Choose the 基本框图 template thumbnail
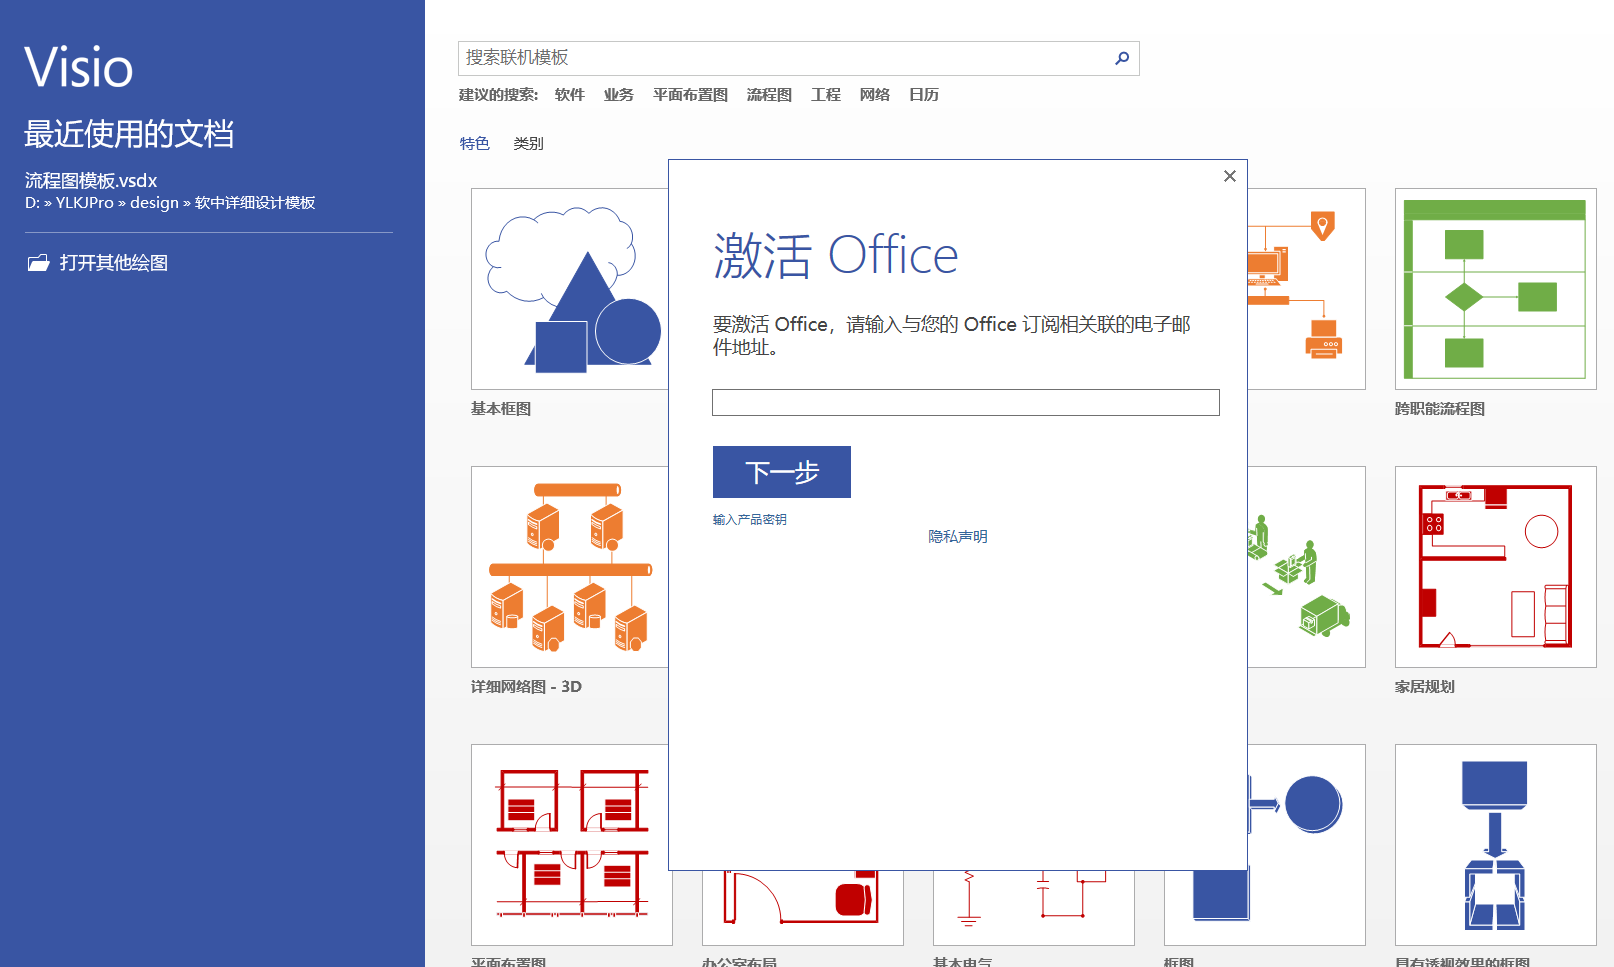This screenshot has height=967, width=1614. coord(570,289)
